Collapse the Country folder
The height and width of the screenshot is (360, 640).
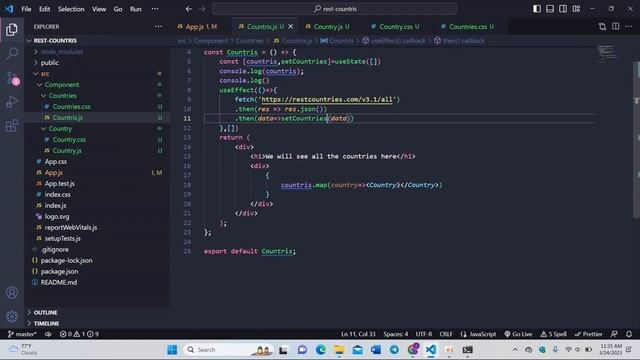(x=97, y=129)
